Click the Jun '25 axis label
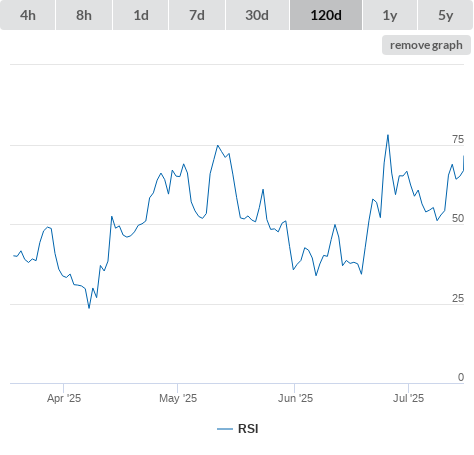Viewport: 474px width, 455px height. click(x=295, y=398)
